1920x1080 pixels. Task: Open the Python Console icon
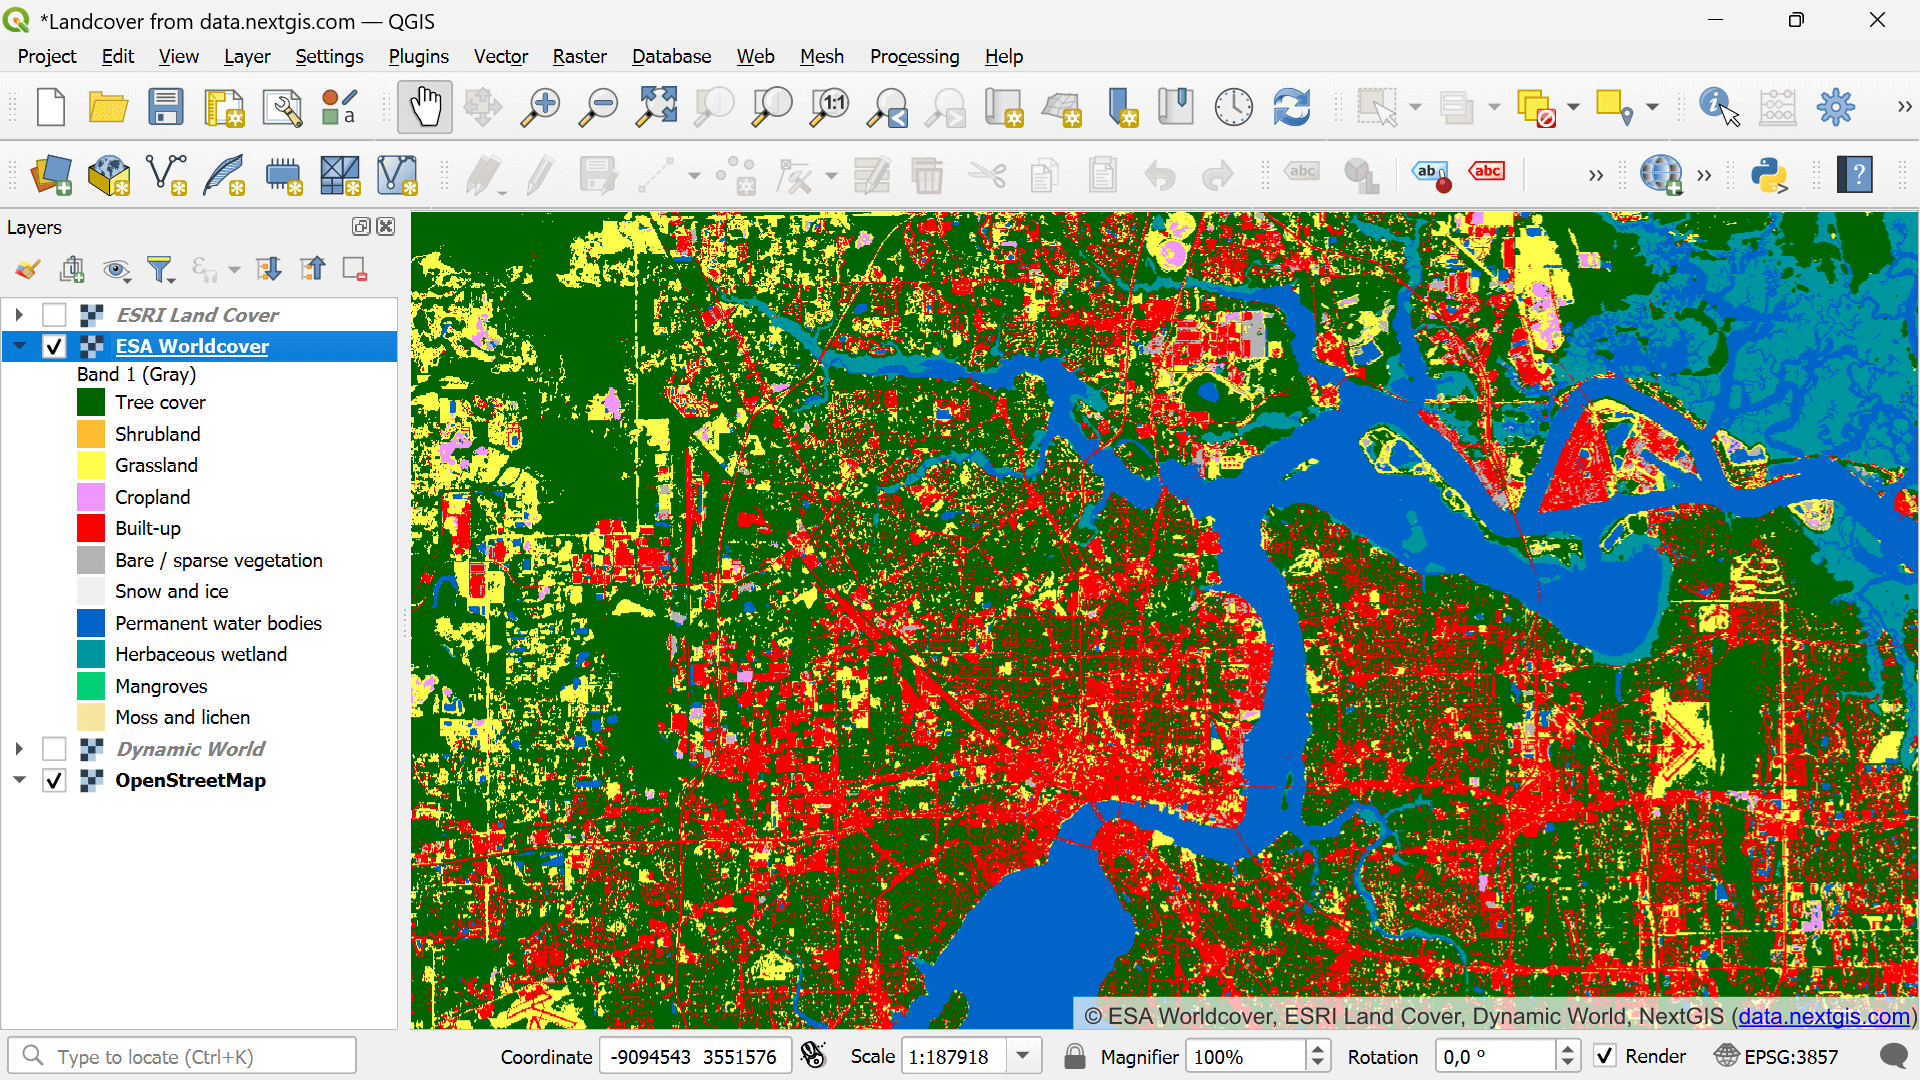click(x=1769, y=175)
